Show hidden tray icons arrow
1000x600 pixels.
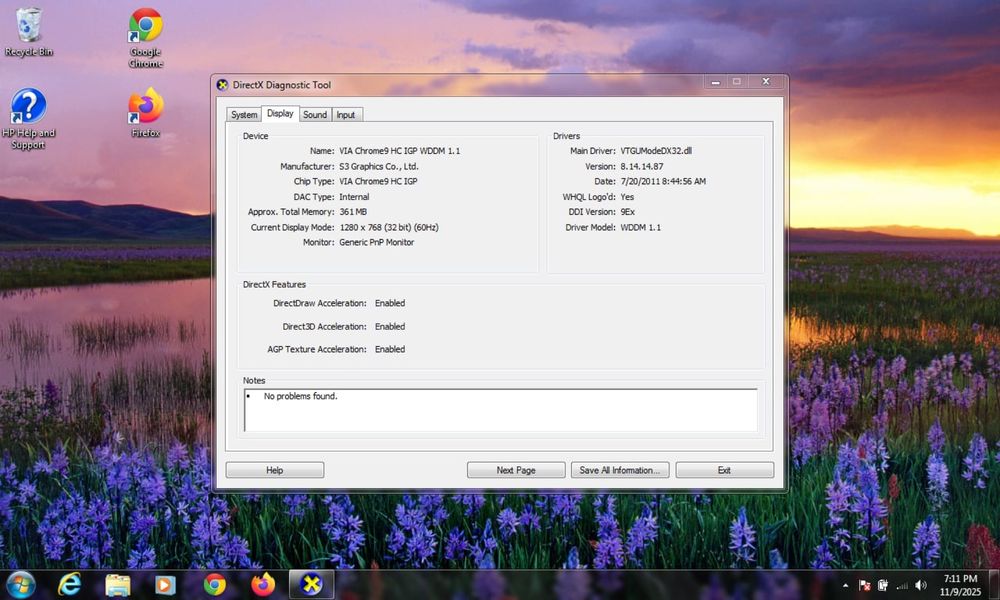point(846,585)
